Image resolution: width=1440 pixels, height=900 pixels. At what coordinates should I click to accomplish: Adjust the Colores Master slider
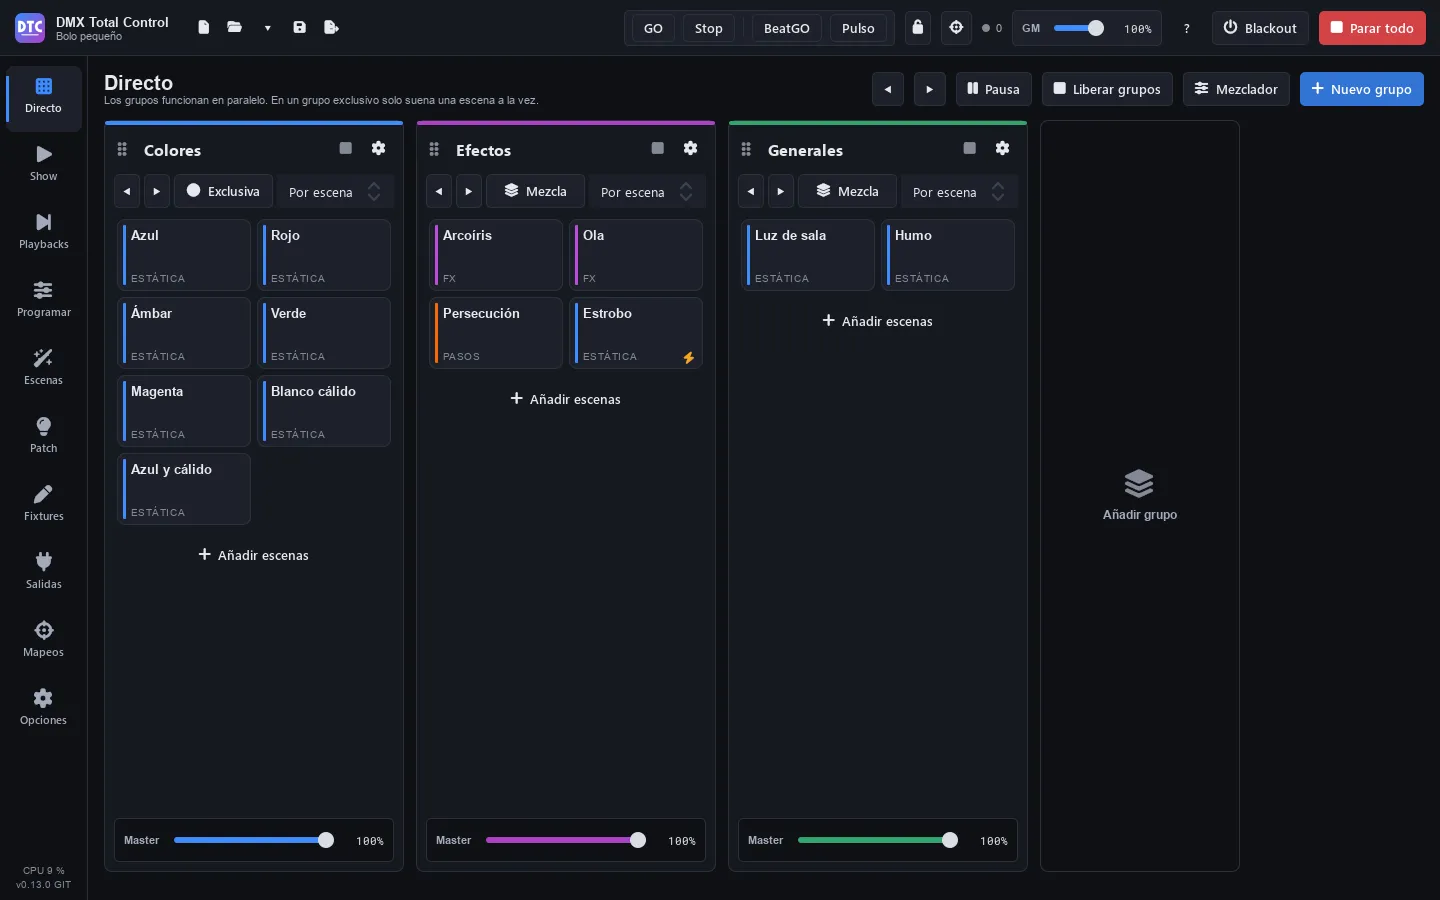[x=254, y=840]
